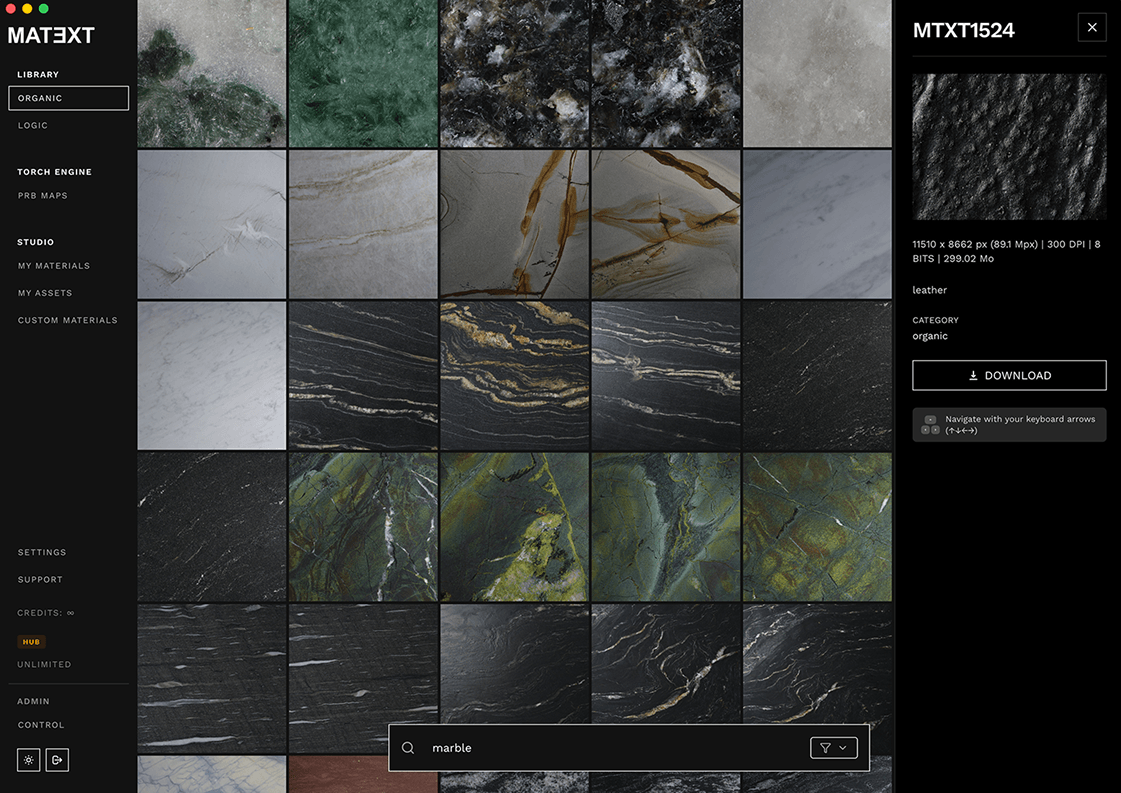Select the solid green marble thumbnail
This screenshot has width=1121, height=793.
pyautogui.click(x=363, y=74)
